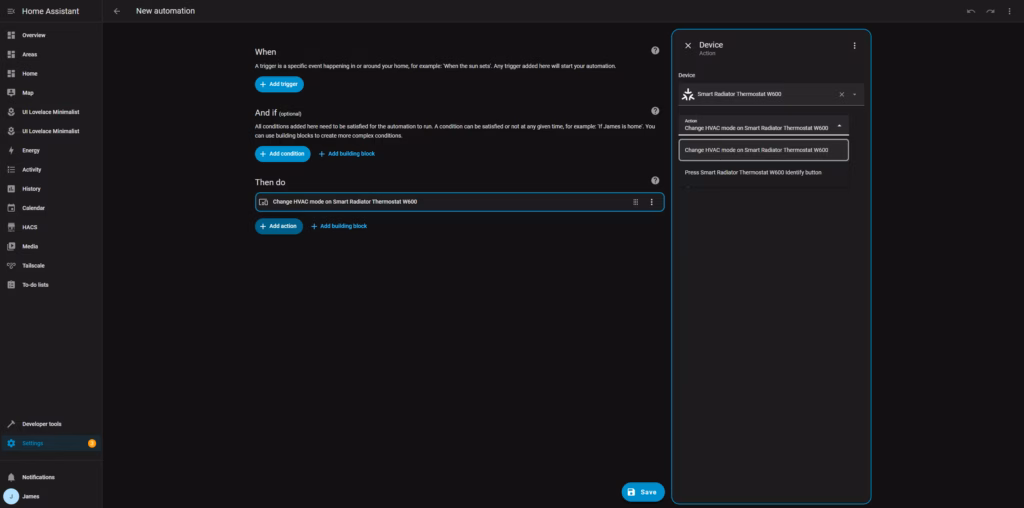
Task: Expand the Device picker dropdown arrow
Action: [854, 95]
